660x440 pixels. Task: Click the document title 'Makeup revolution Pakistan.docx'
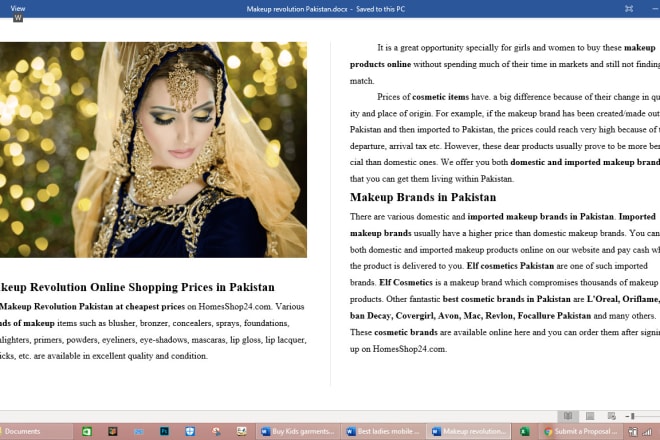[x=297, y=9]
